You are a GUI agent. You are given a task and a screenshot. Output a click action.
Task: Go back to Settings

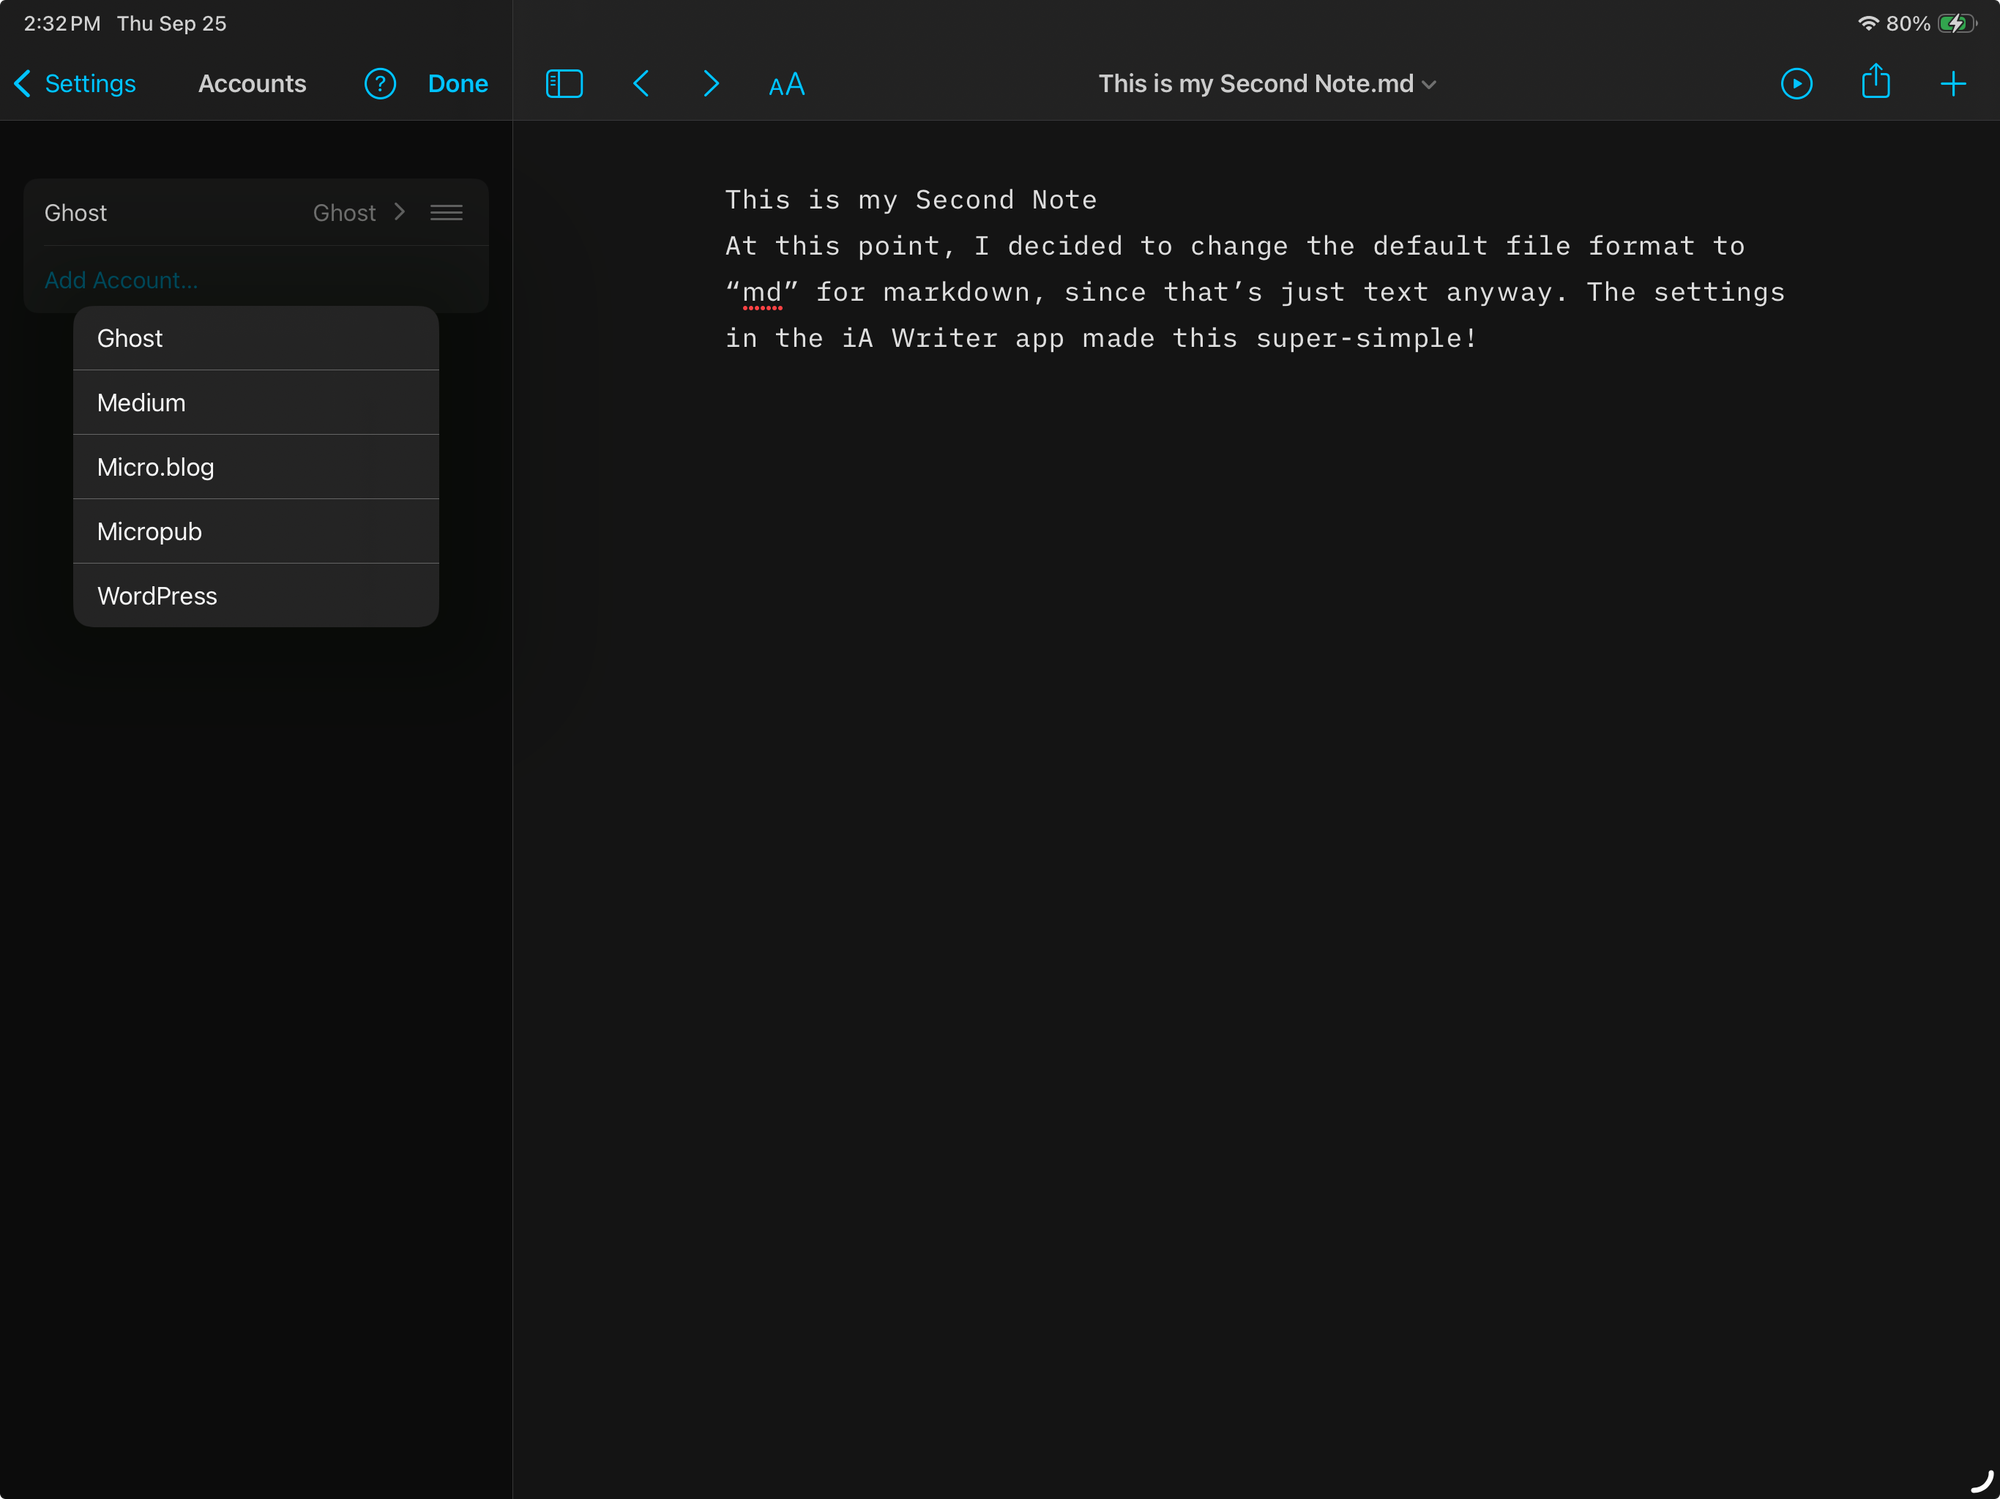76,84
